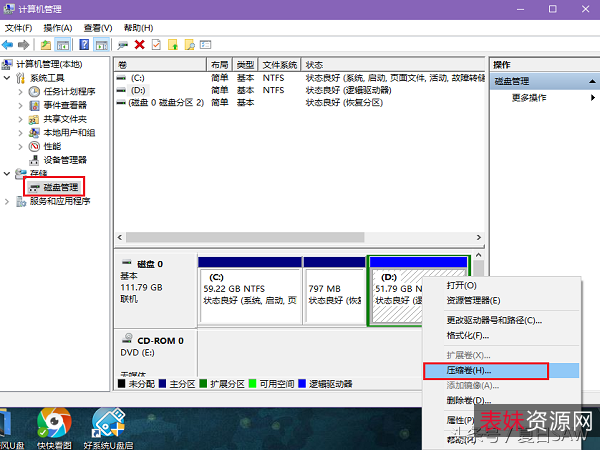Select Disk Management (磁盘管理) tree item
This screenshot has height=450, width=600.
(61, 188)
